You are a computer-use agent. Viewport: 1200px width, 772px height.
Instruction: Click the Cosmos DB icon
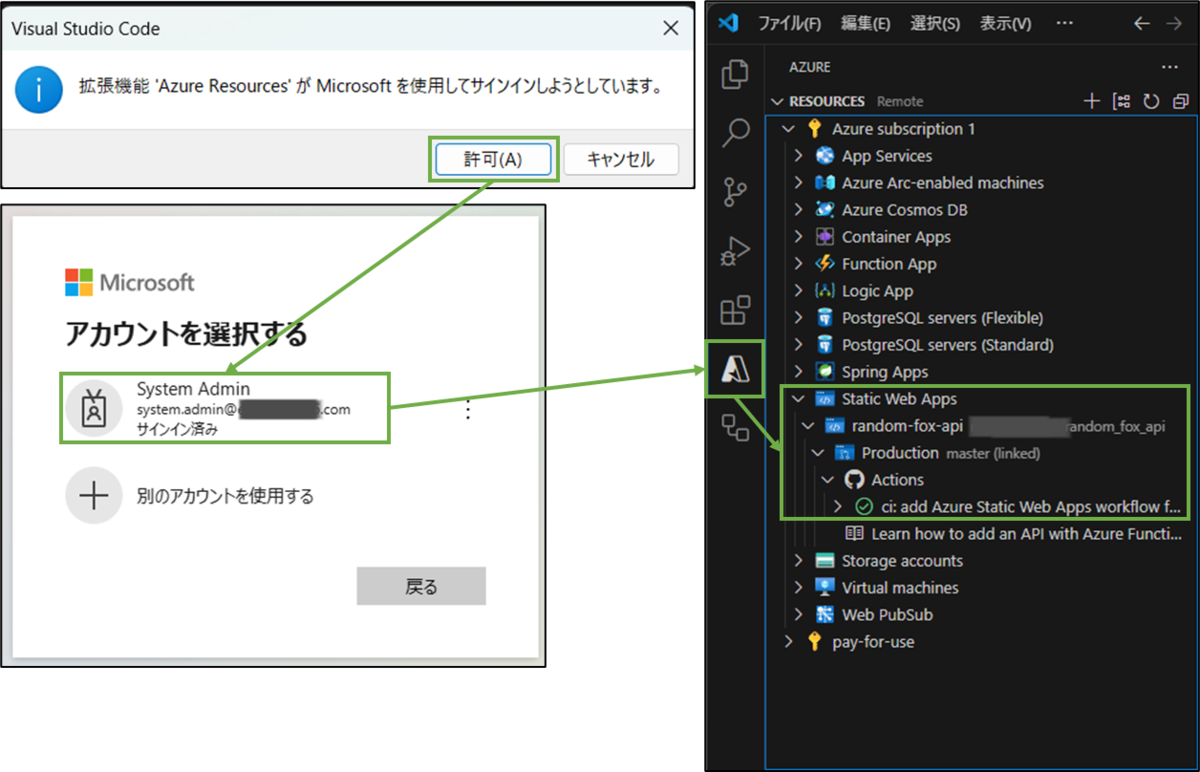pos(825,210)
